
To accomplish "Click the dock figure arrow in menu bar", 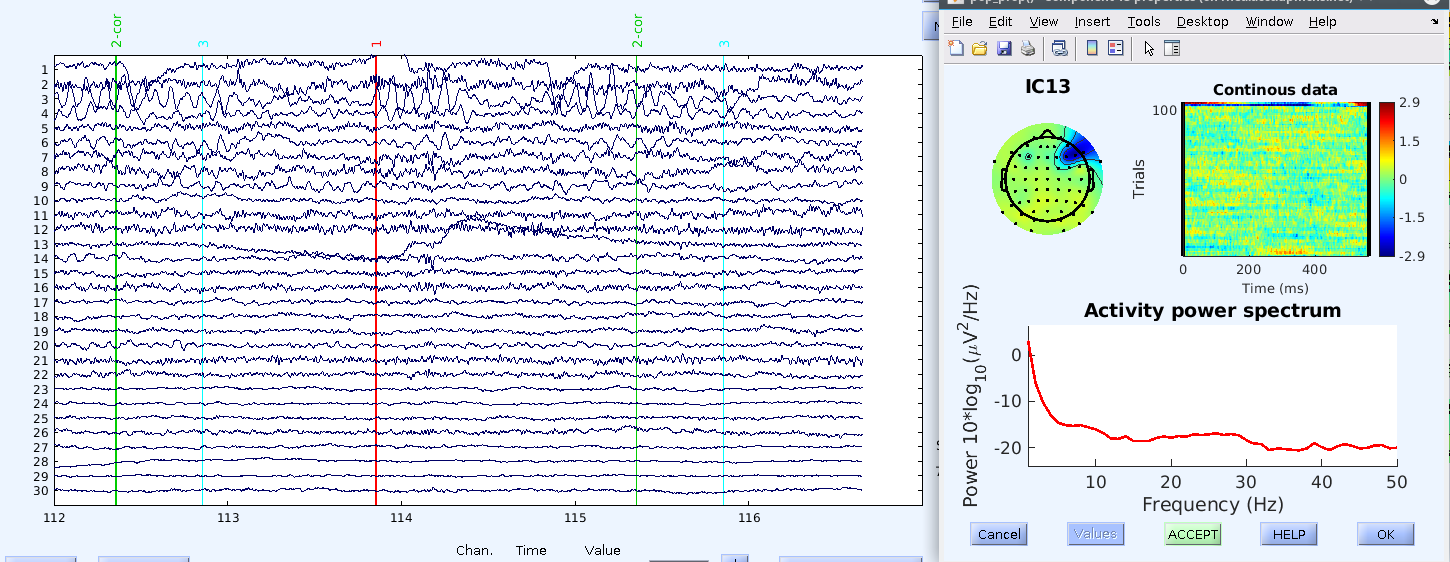I will 1435,21.
